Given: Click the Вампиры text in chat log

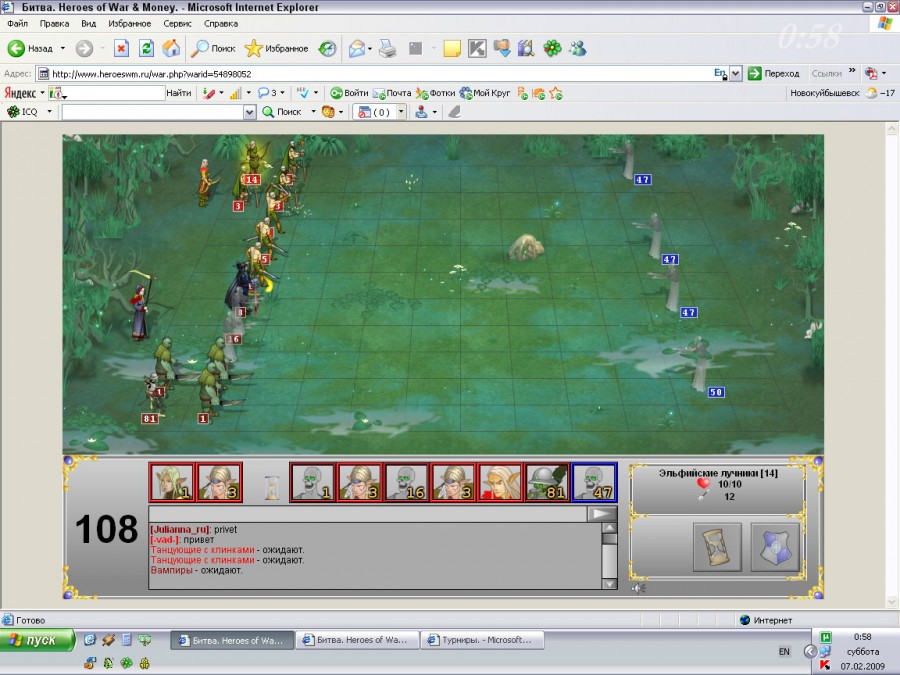Looking at the screenshot, I should [172, 570].
